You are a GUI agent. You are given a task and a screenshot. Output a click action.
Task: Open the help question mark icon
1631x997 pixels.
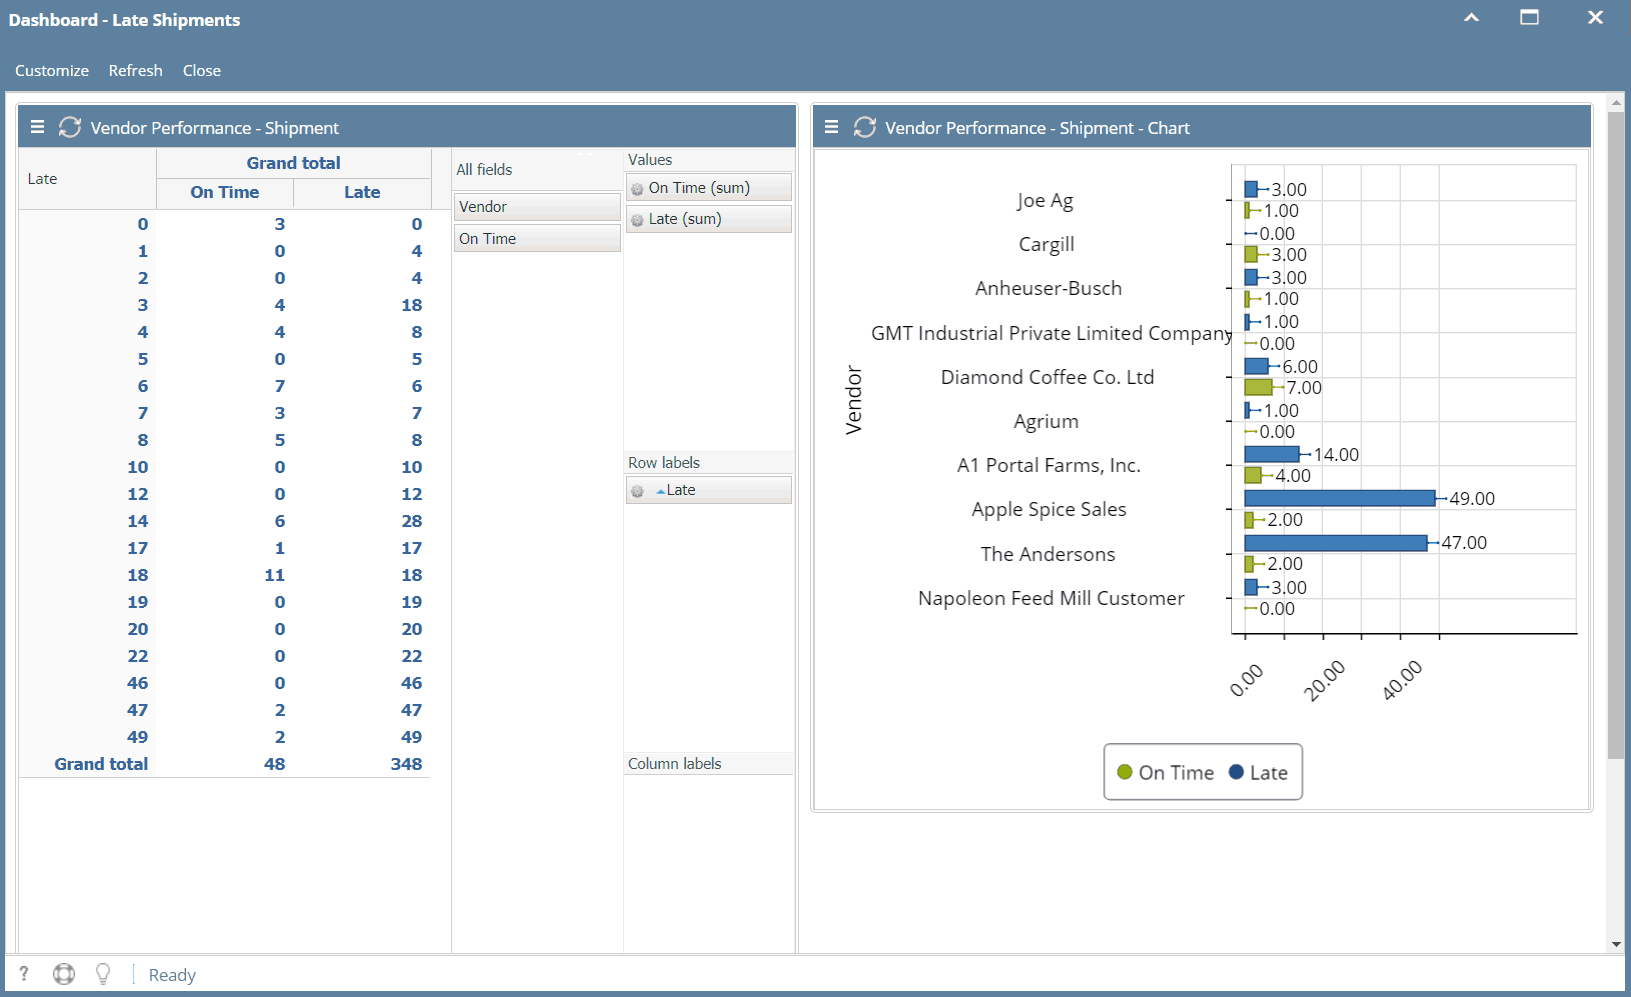pyautogui.click(x=24, y=974)
